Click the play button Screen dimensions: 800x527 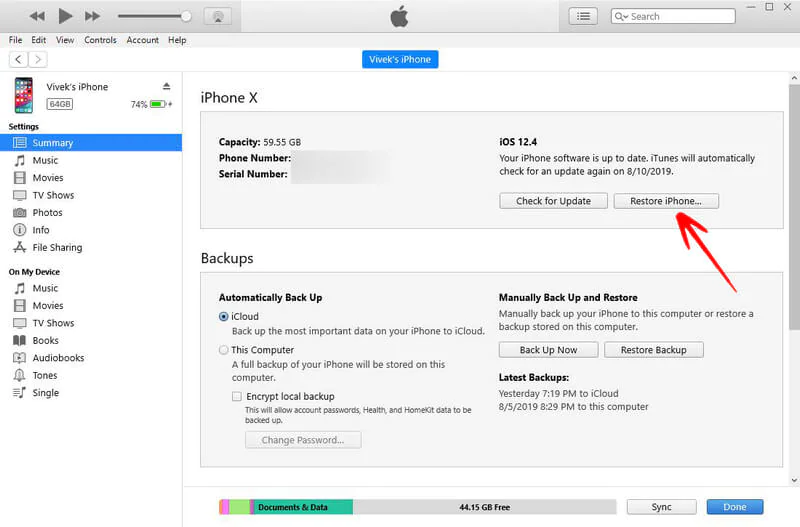pyautogui.click(x=65, y=16)
